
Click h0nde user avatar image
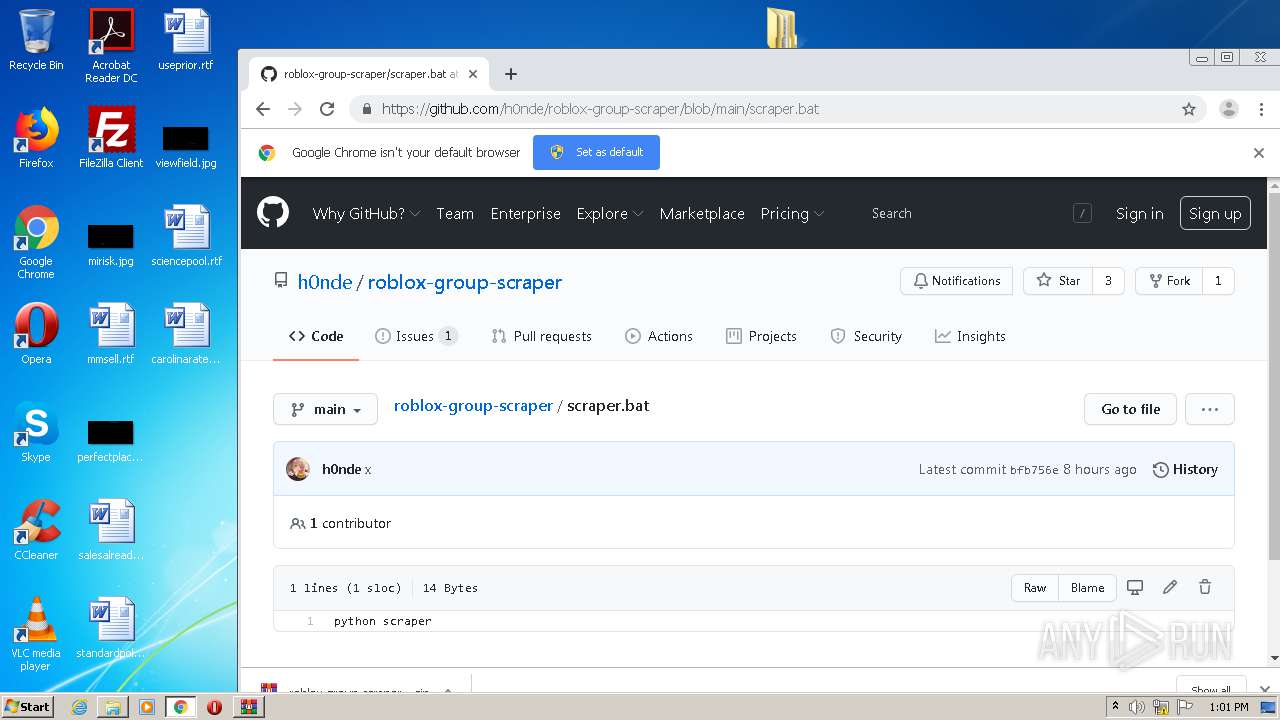(x=298, y=469)
